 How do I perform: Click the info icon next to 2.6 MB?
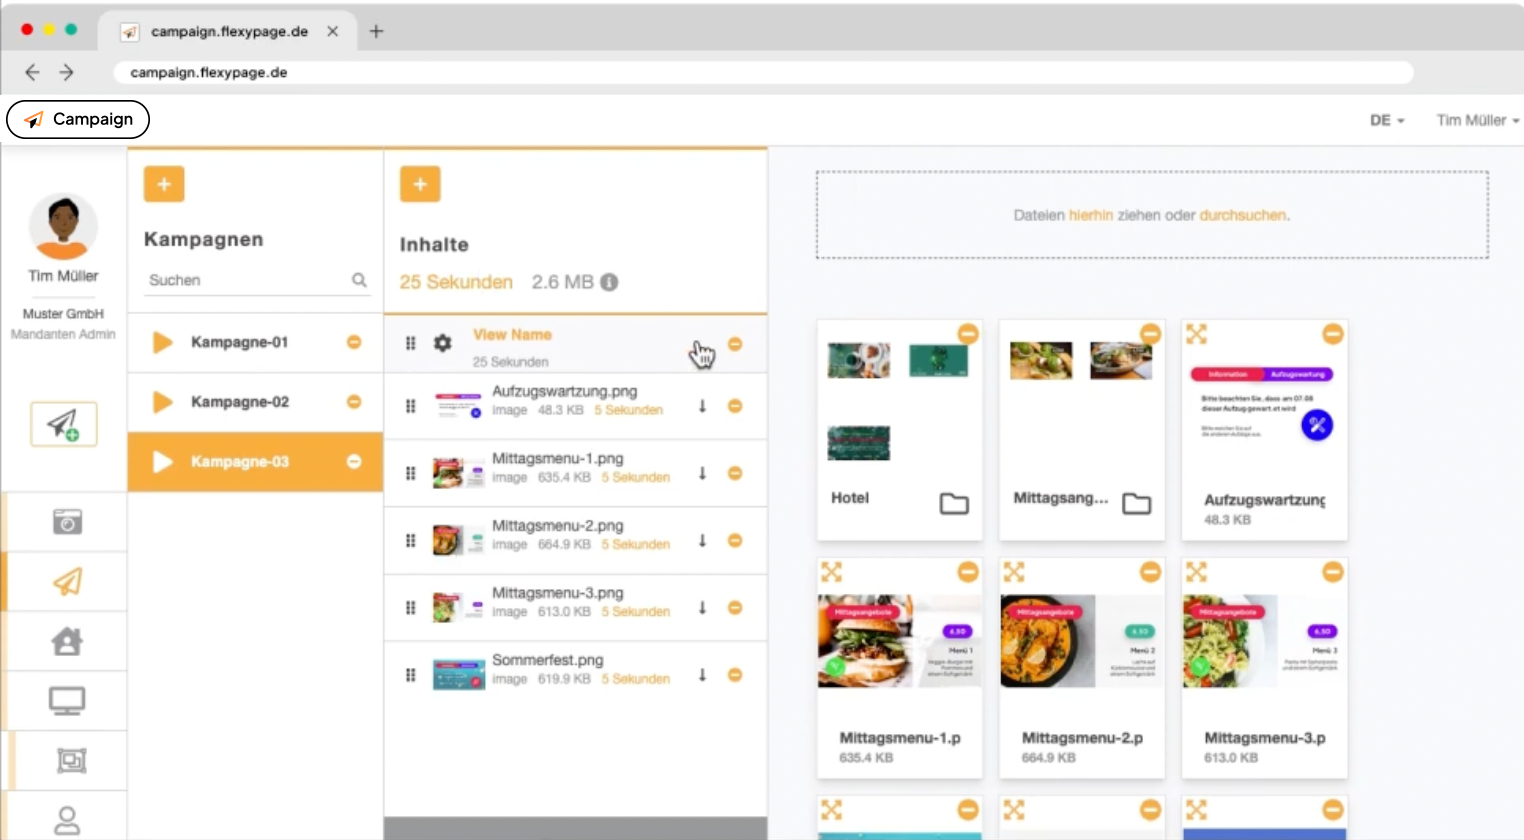[x=608, y=282]
